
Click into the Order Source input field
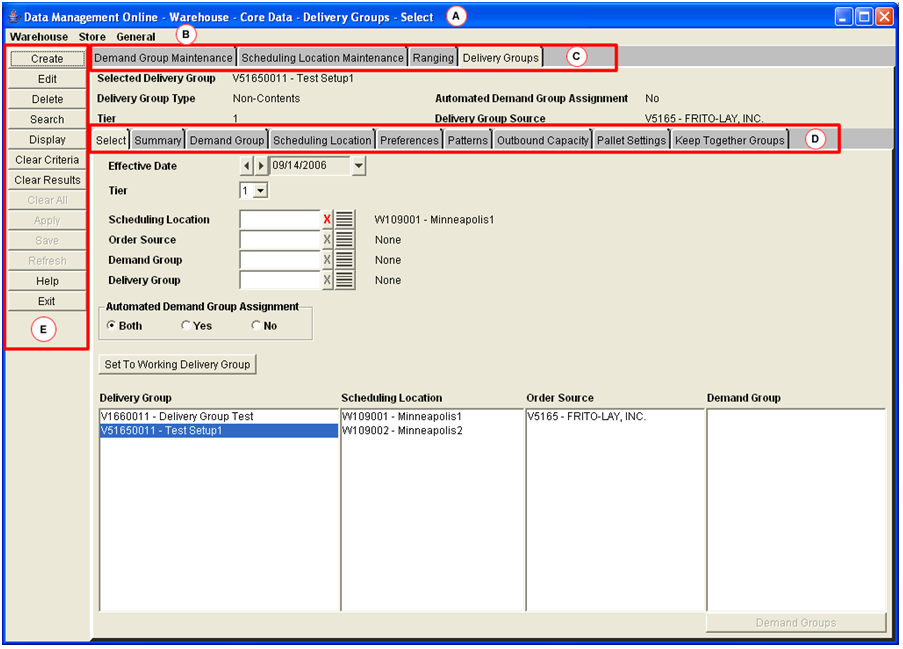click(280, 240)
